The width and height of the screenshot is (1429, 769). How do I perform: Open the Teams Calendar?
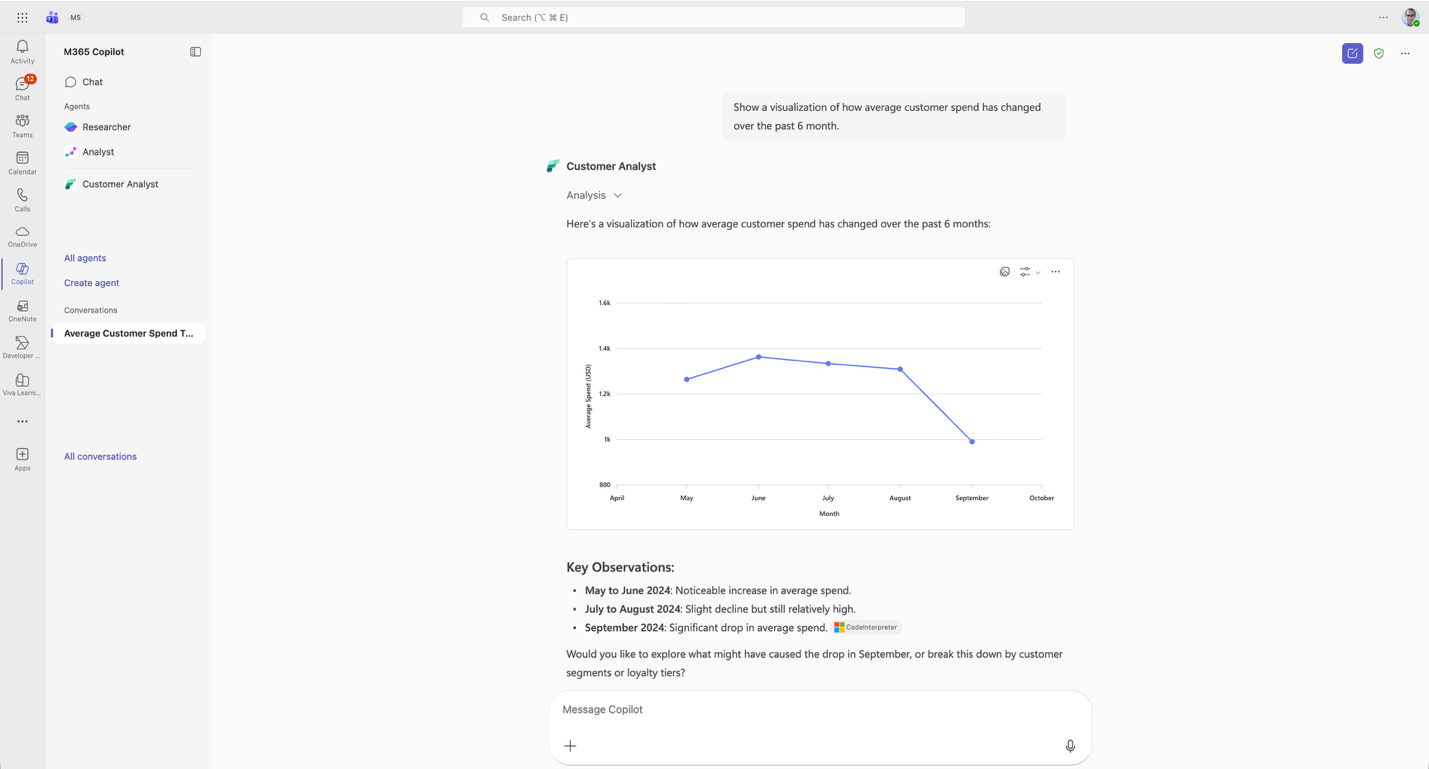point(21,161)
